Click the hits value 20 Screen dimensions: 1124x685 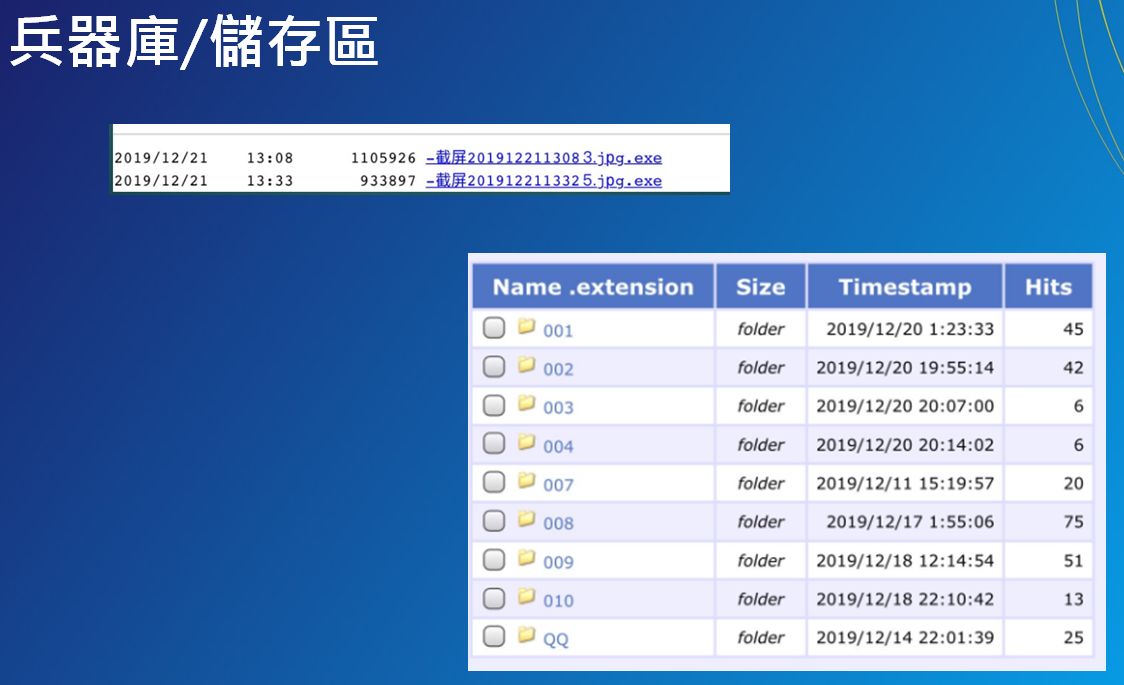point(1073,484)
